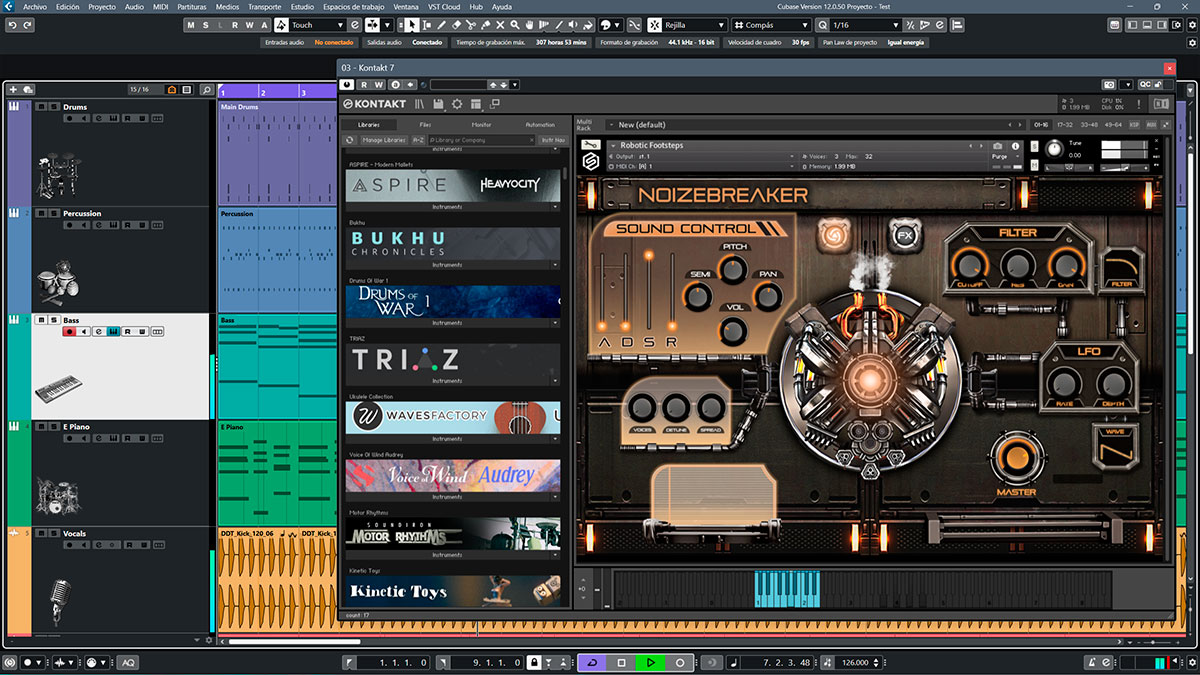Adjust the Noizebreaker Cutoff filter knob

968,264
